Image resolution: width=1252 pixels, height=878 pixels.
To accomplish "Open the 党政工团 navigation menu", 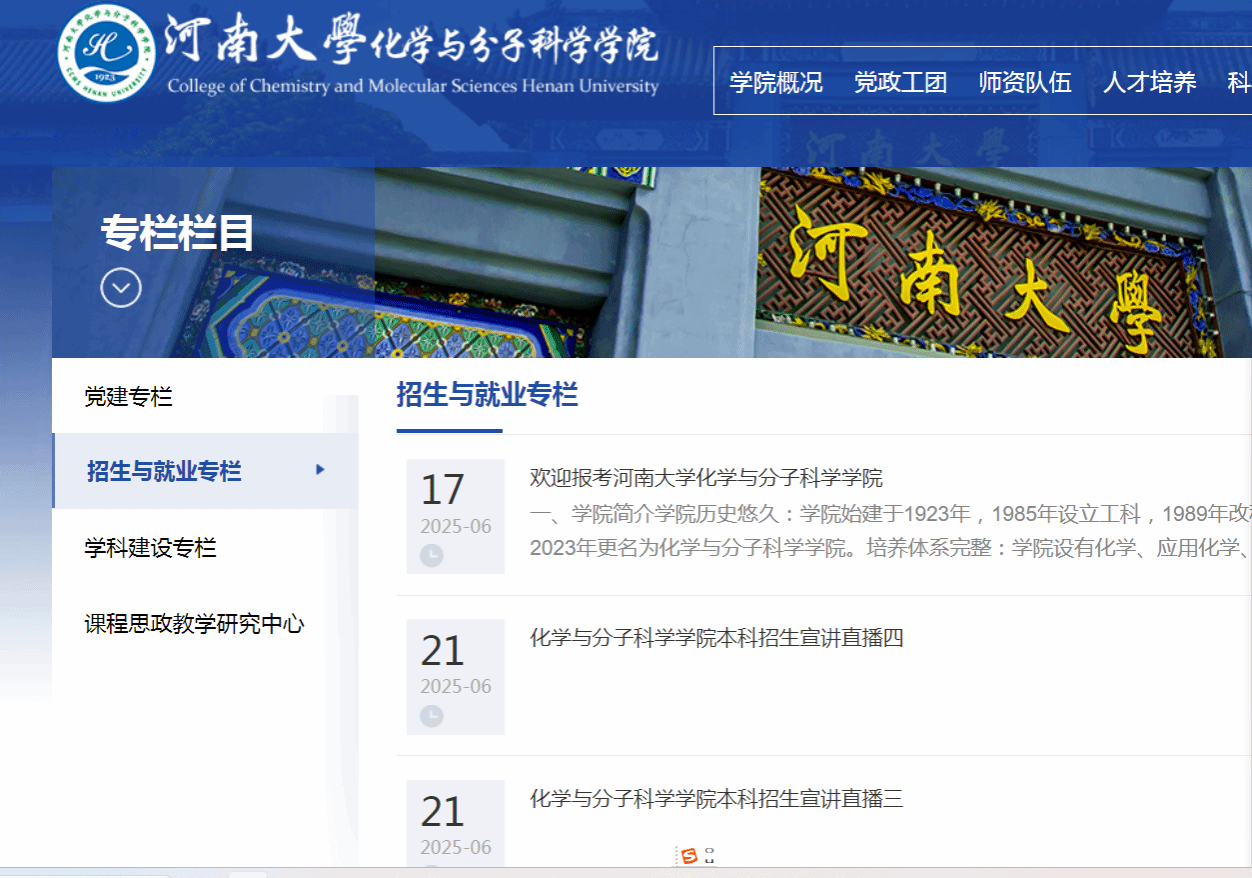I will 900,82.
